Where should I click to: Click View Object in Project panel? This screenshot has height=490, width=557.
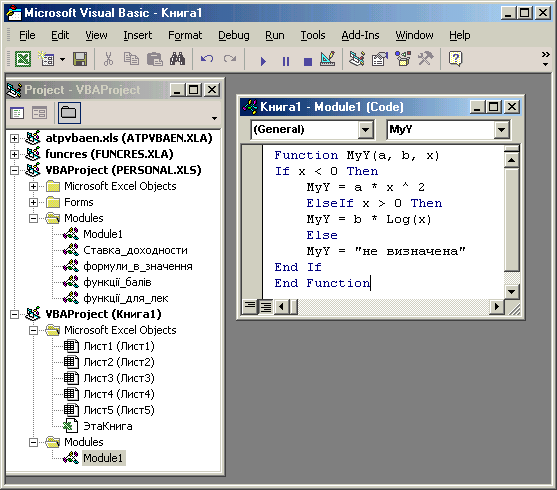click(39, 113)
